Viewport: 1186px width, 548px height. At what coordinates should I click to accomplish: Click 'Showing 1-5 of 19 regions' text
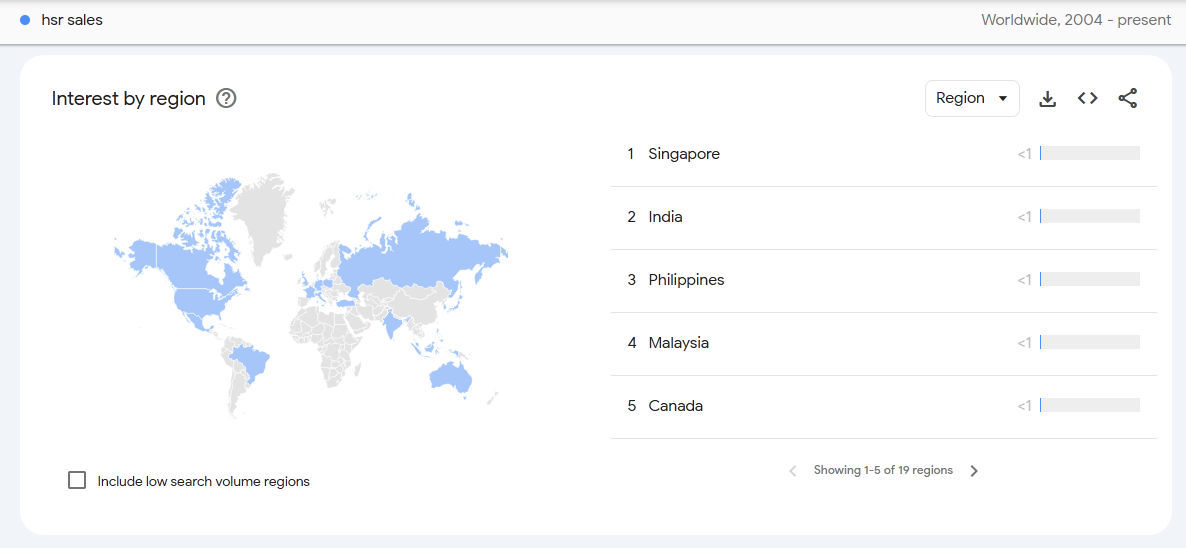[x=883, y=470]
